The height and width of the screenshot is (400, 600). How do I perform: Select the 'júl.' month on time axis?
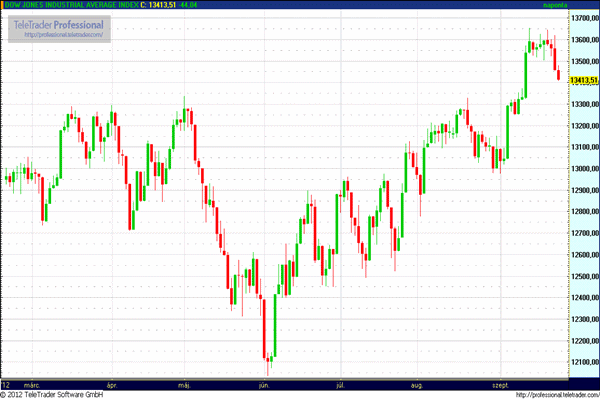(x=342, y=384)
